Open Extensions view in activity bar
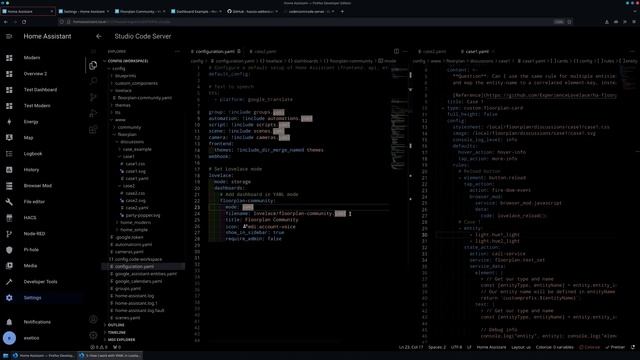 coord(93,129)
